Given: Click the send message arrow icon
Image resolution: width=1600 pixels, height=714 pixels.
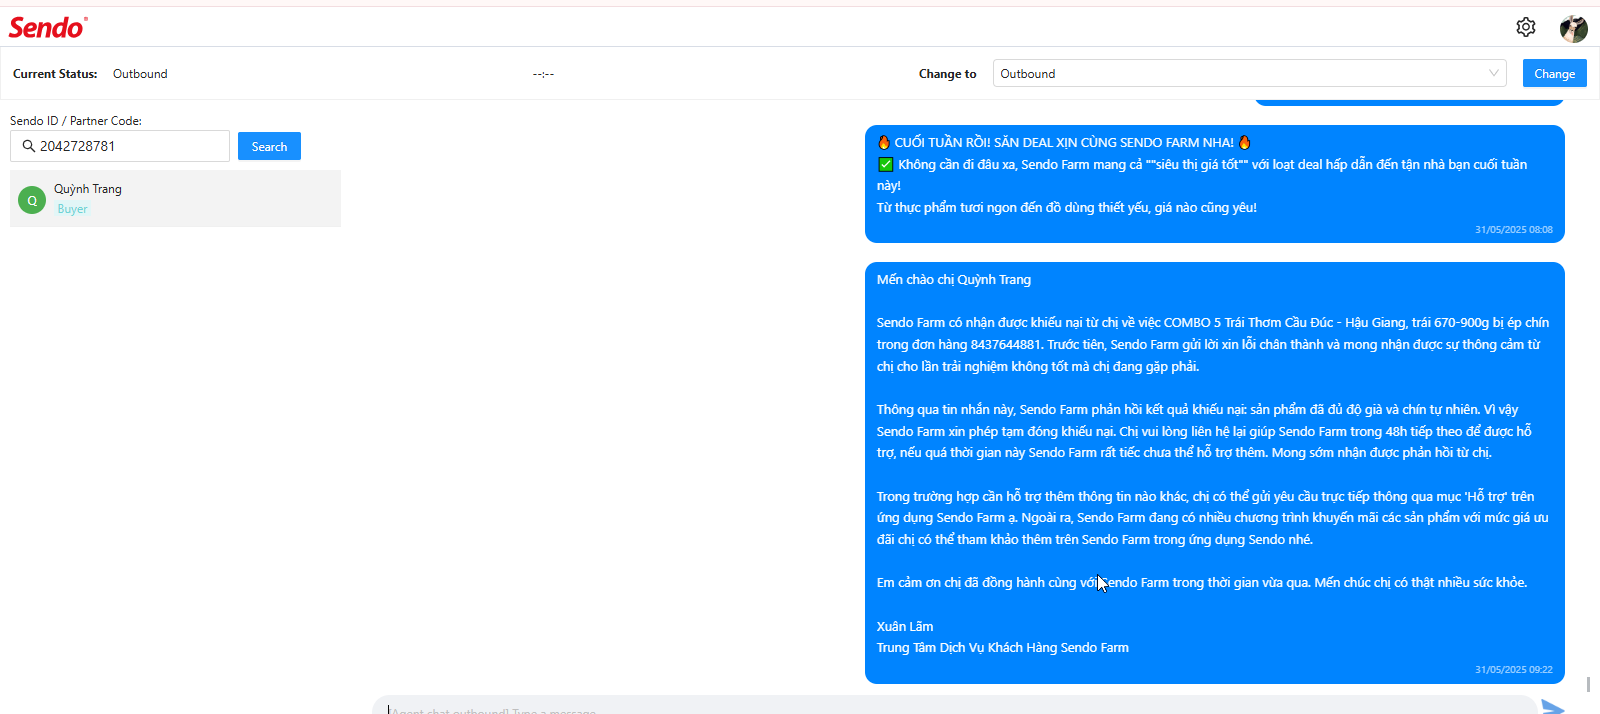Looking at the screenshot, I should pos(1553,707).
